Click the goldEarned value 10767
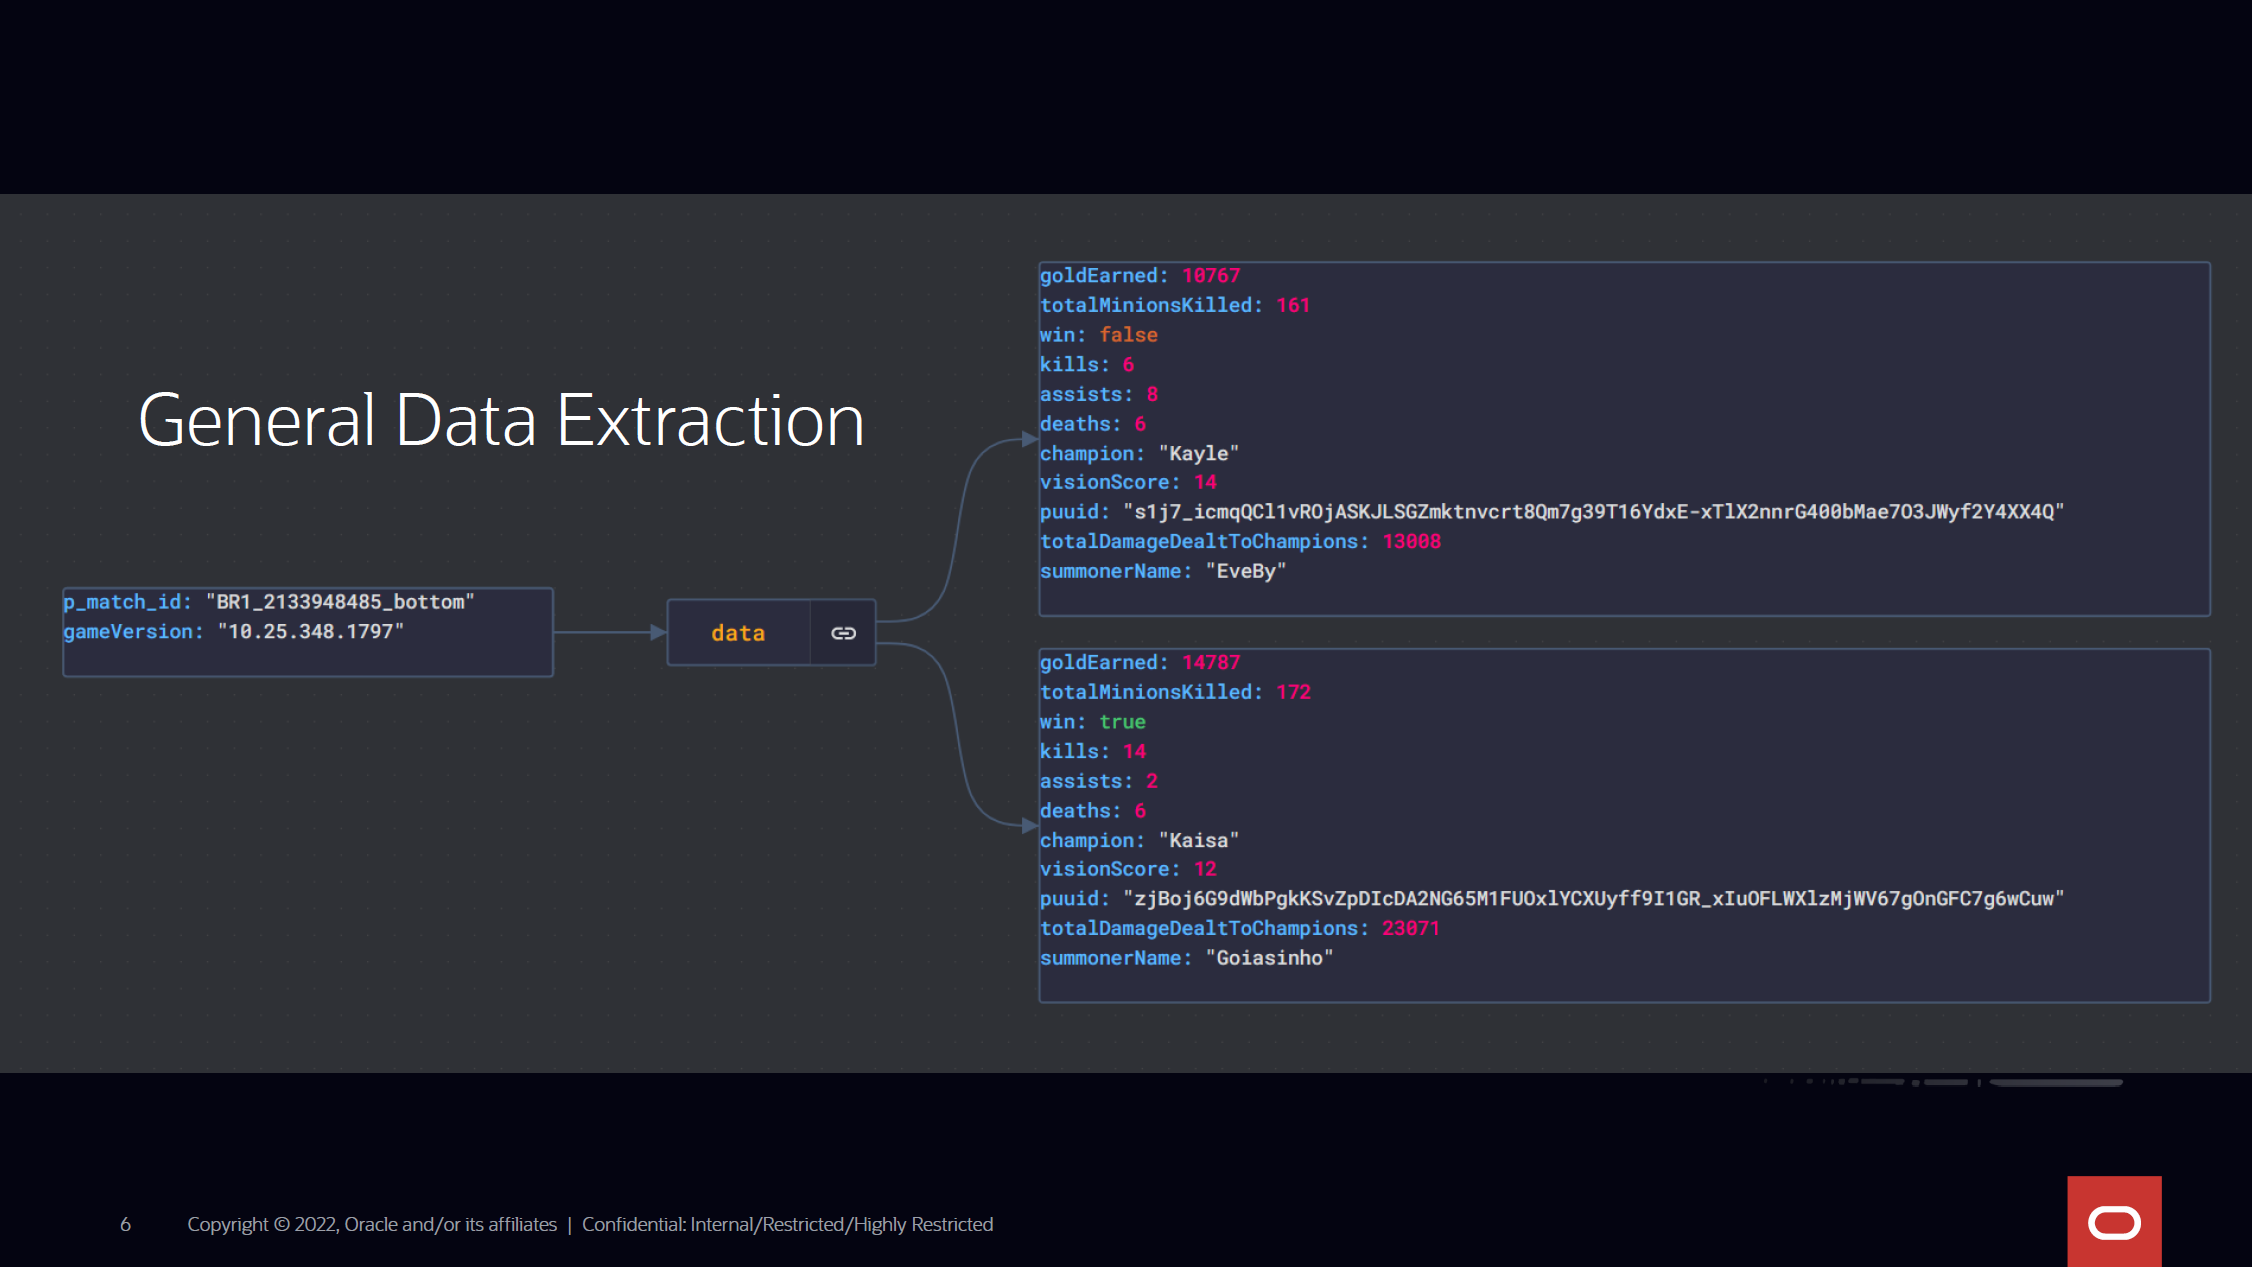The image size is (2252, 1267). (x=1210, y=276)
